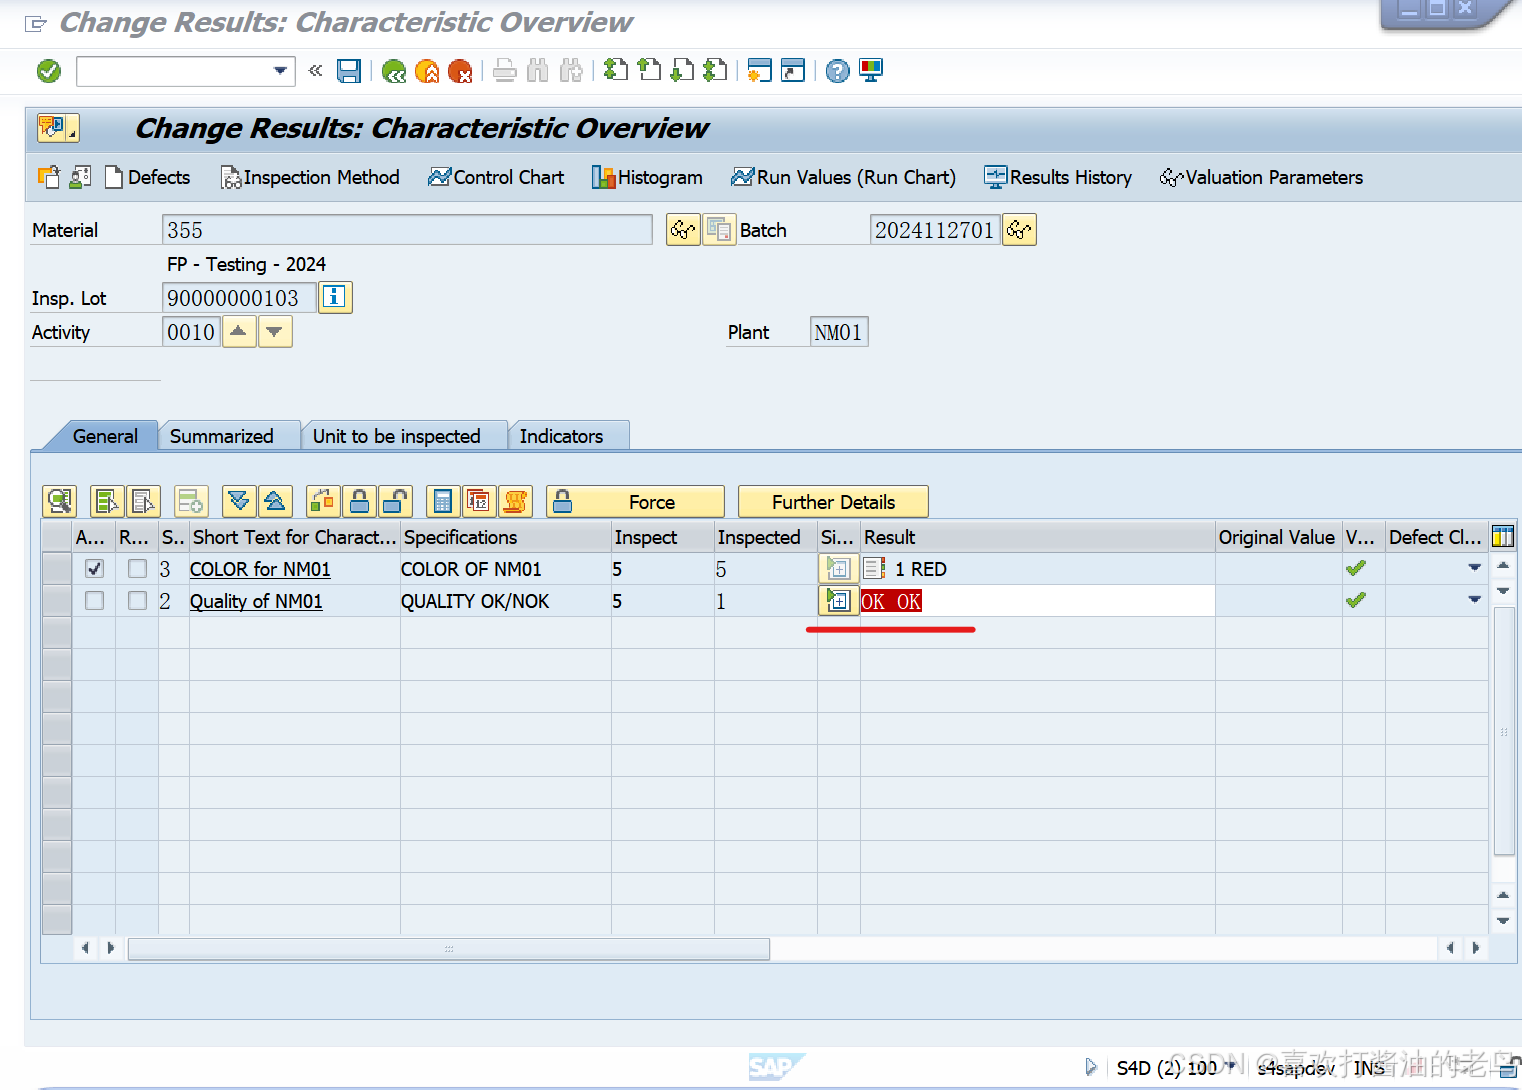Untick the A... checkbox for COLOR for NM01
This screenshot has width=1522, height=1090.
94,569
